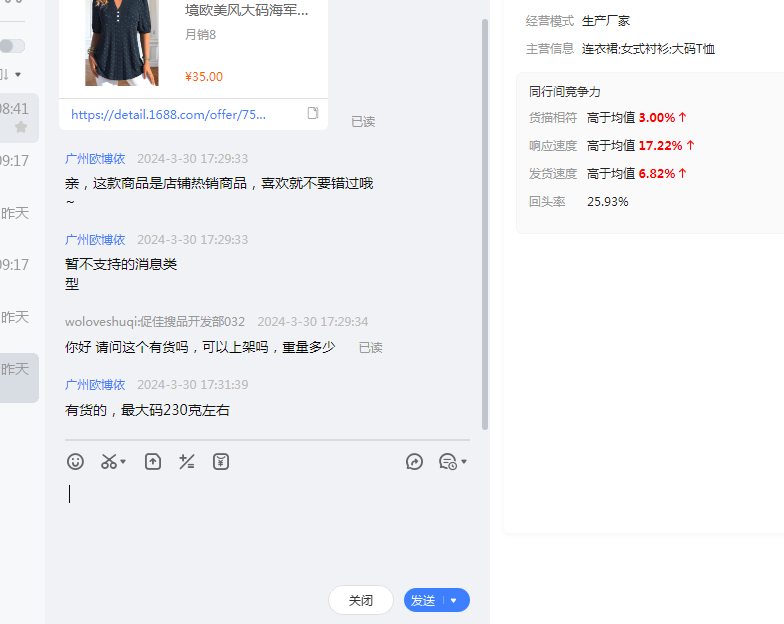Expand the screenshot options arrow
784x624 pixels.
[x=124, y=462]
